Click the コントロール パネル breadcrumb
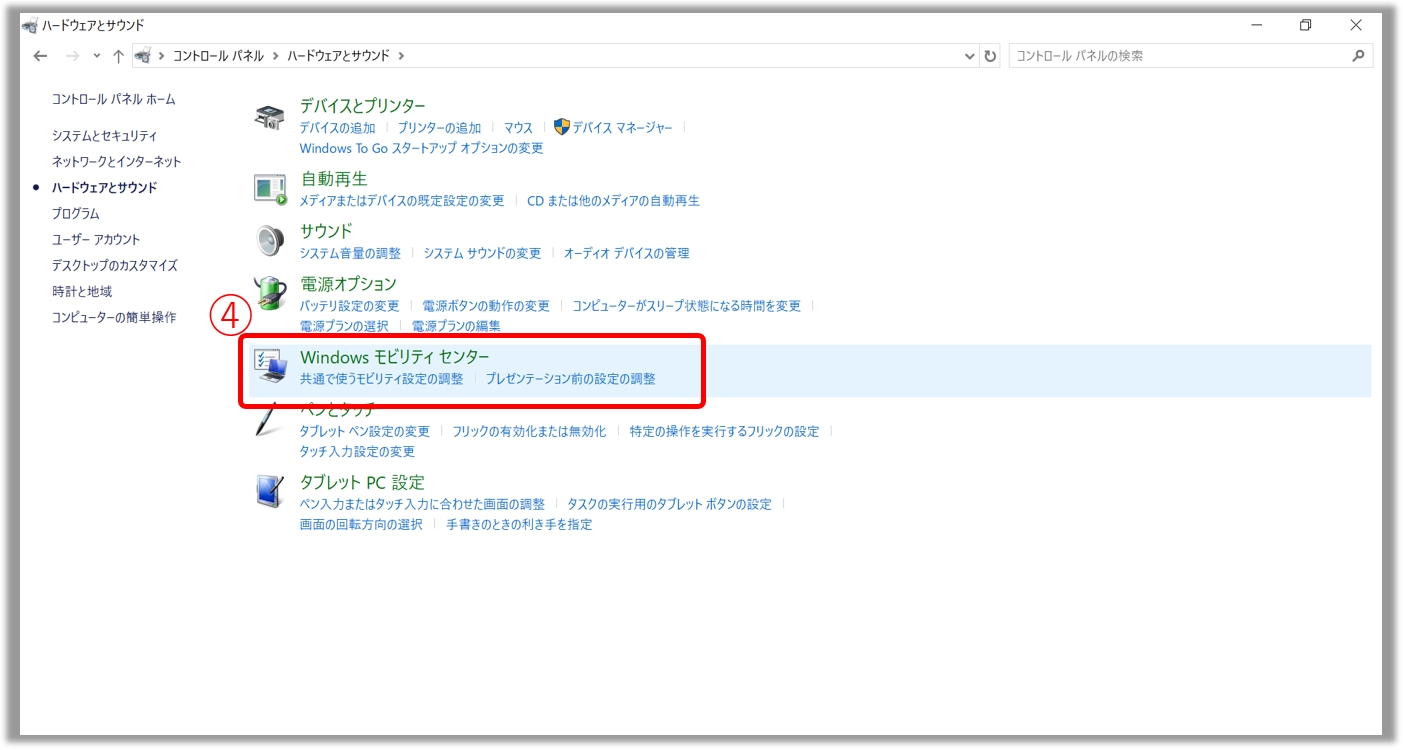The width and height of the screenshot is (1403, 750). click(218, 56)
